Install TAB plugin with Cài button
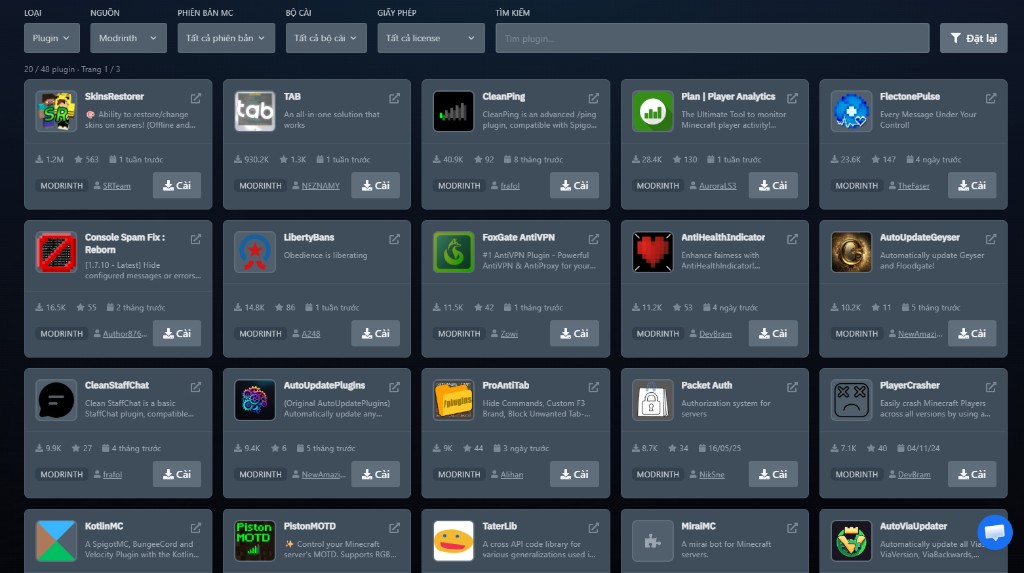The image size is (1024, 573). [376, 186]
